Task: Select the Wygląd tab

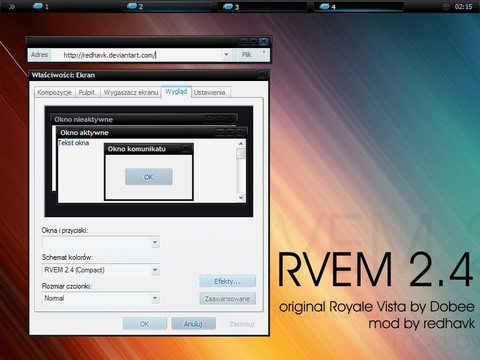Action: (176, 91)
